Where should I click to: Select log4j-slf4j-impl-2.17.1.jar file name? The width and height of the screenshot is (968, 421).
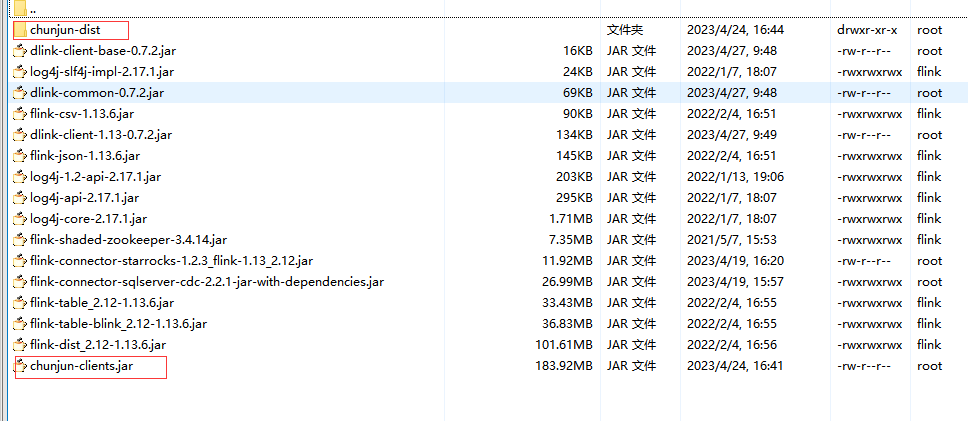[x=102, y=72]
